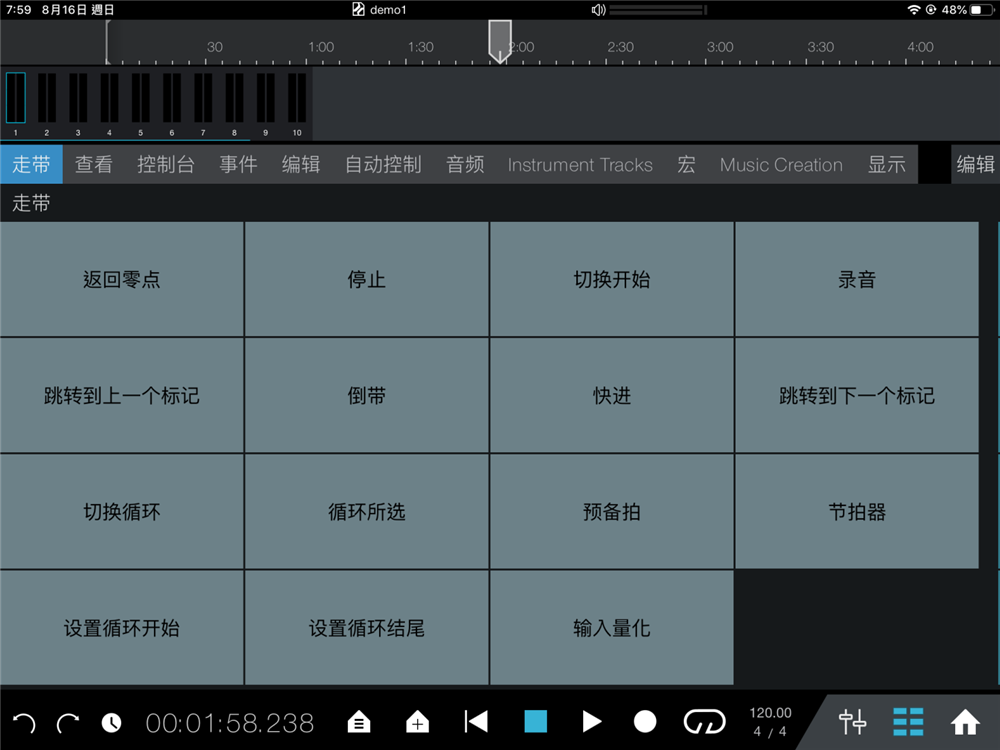Viewport: 1000px width, 750px height.
Task: Toggle 切换循环 loop command
Action: tap(121, 512)
